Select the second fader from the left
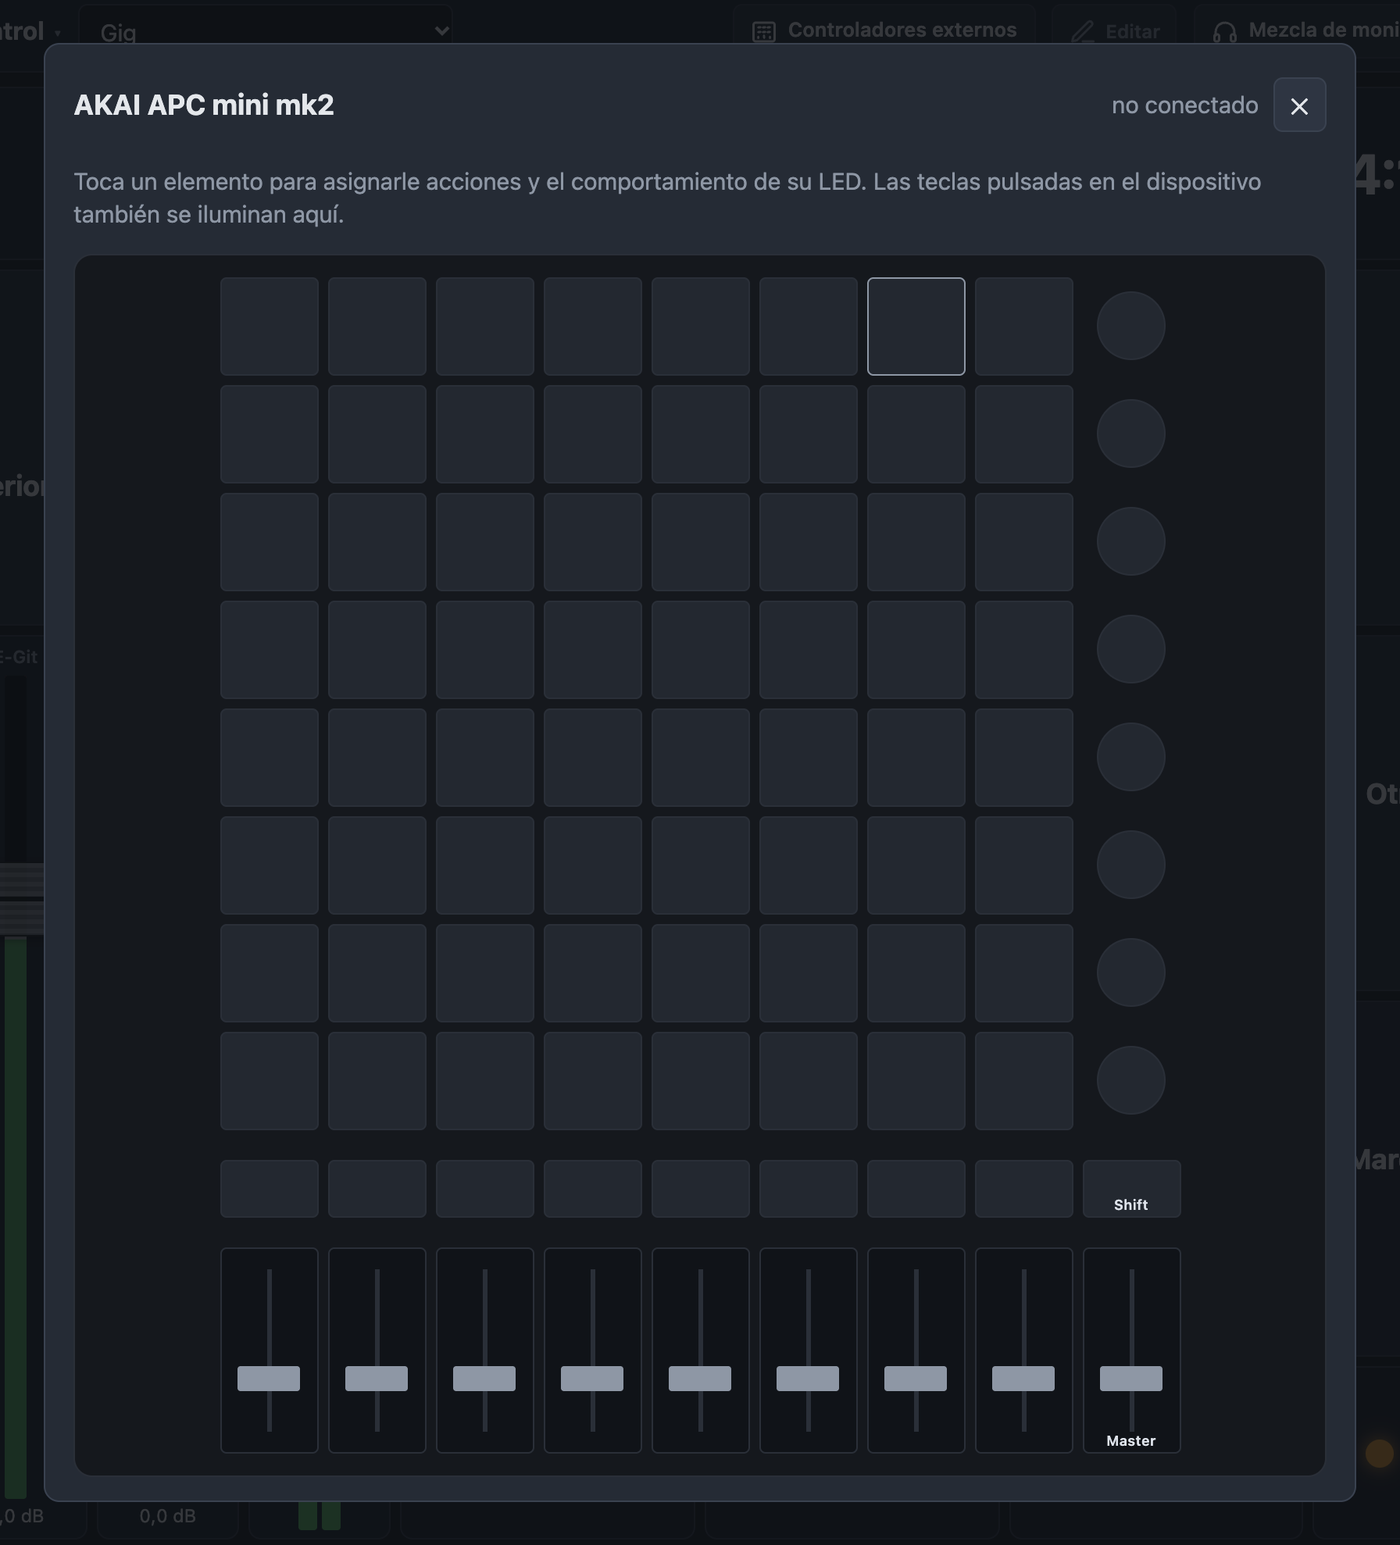This screenshot has height=1545, width=1400. (377, 1350)
